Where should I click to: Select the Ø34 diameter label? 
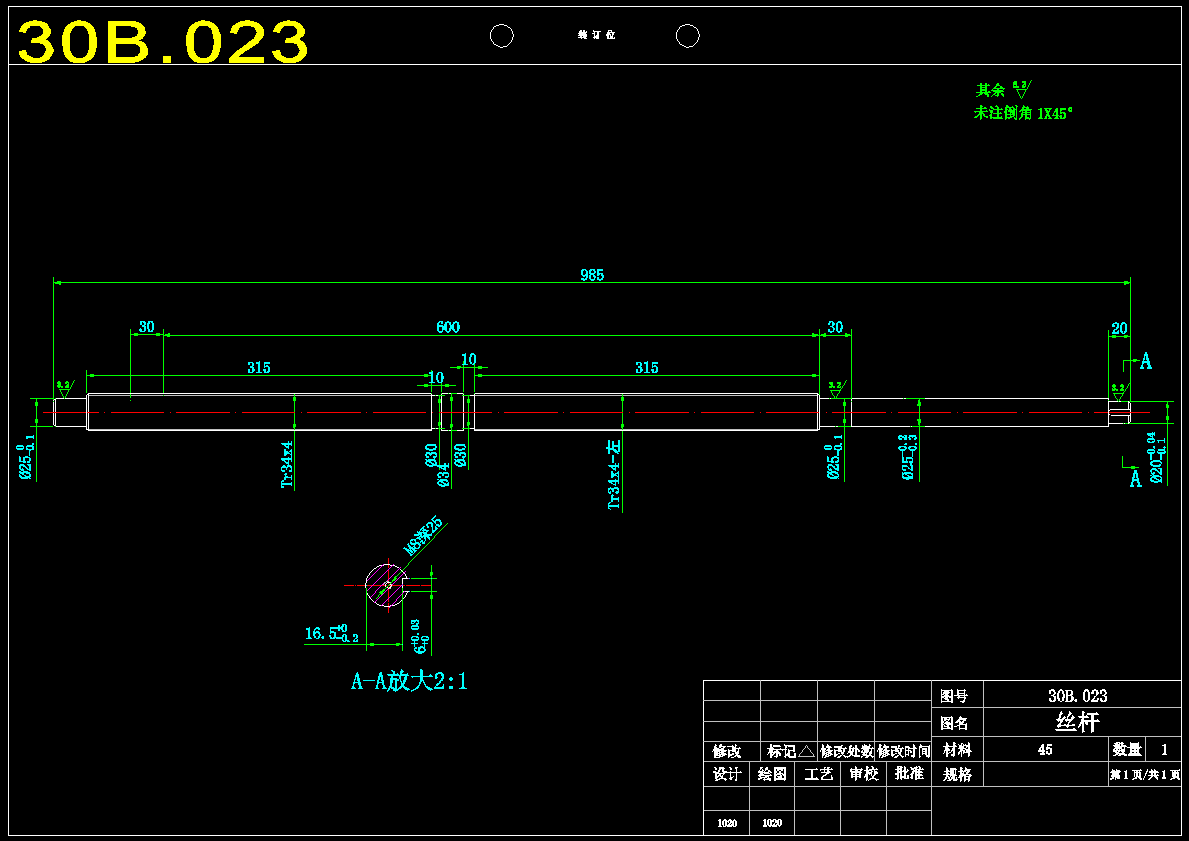click(444, 474)
